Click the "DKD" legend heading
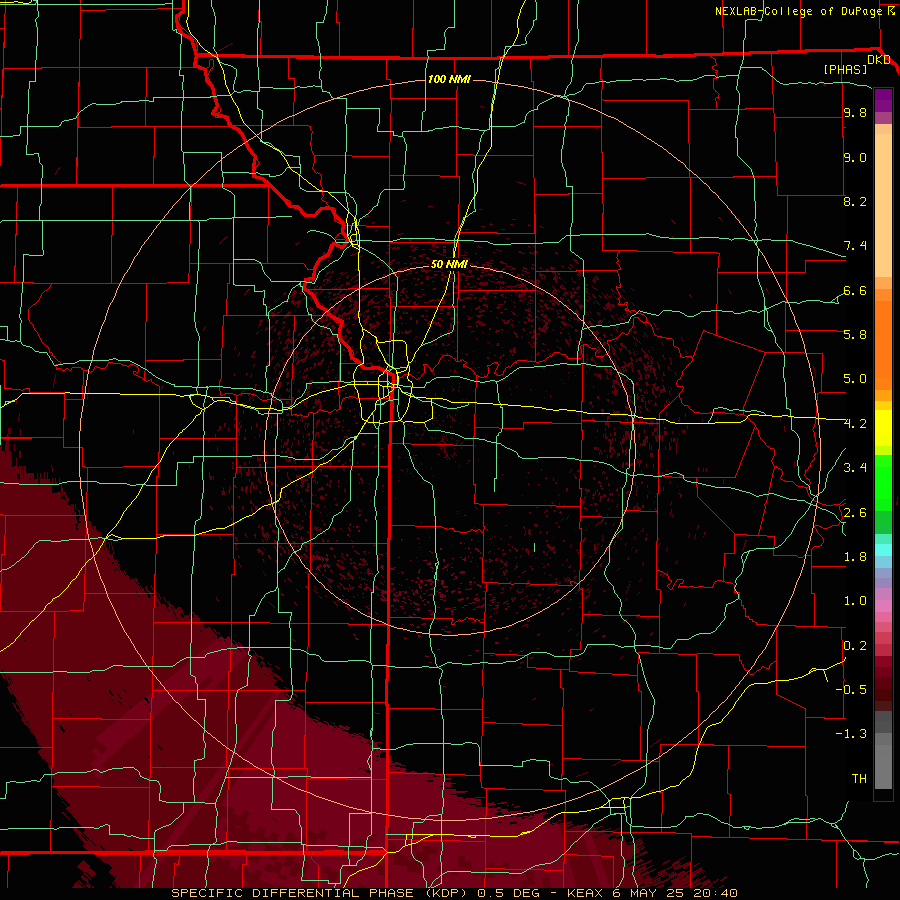The width and height of the screenshot is (900, 900). [879, 60]
